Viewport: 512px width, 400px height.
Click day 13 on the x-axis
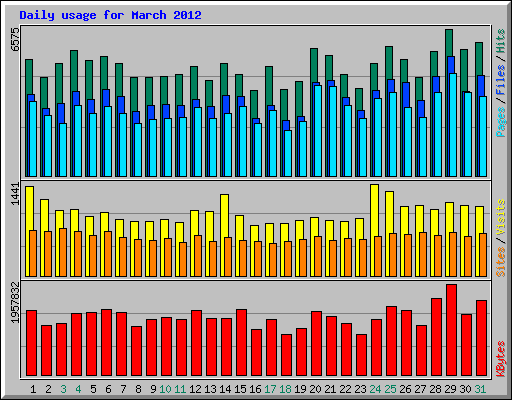coord(210,389)
